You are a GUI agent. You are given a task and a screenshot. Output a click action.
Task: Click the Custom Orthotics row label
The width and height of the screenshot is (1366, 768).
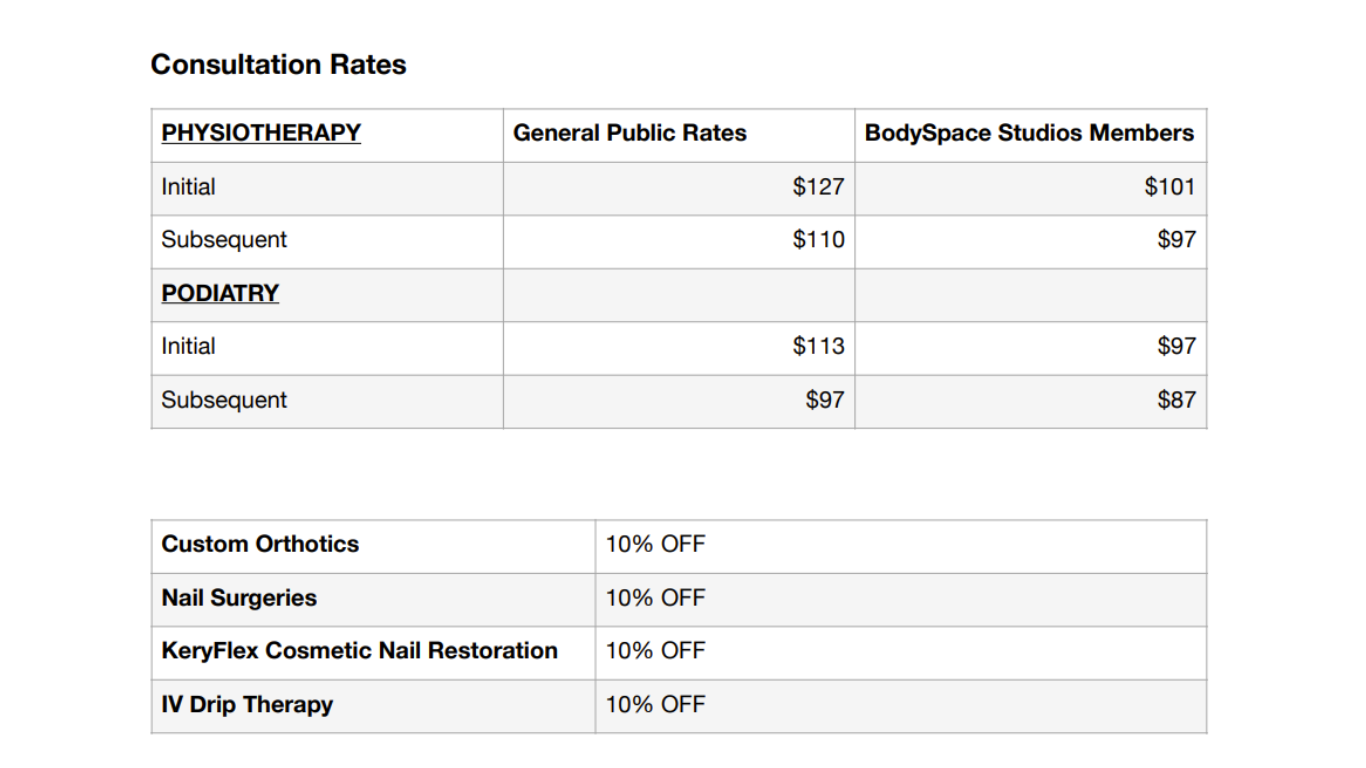click(x=260, y=544)
